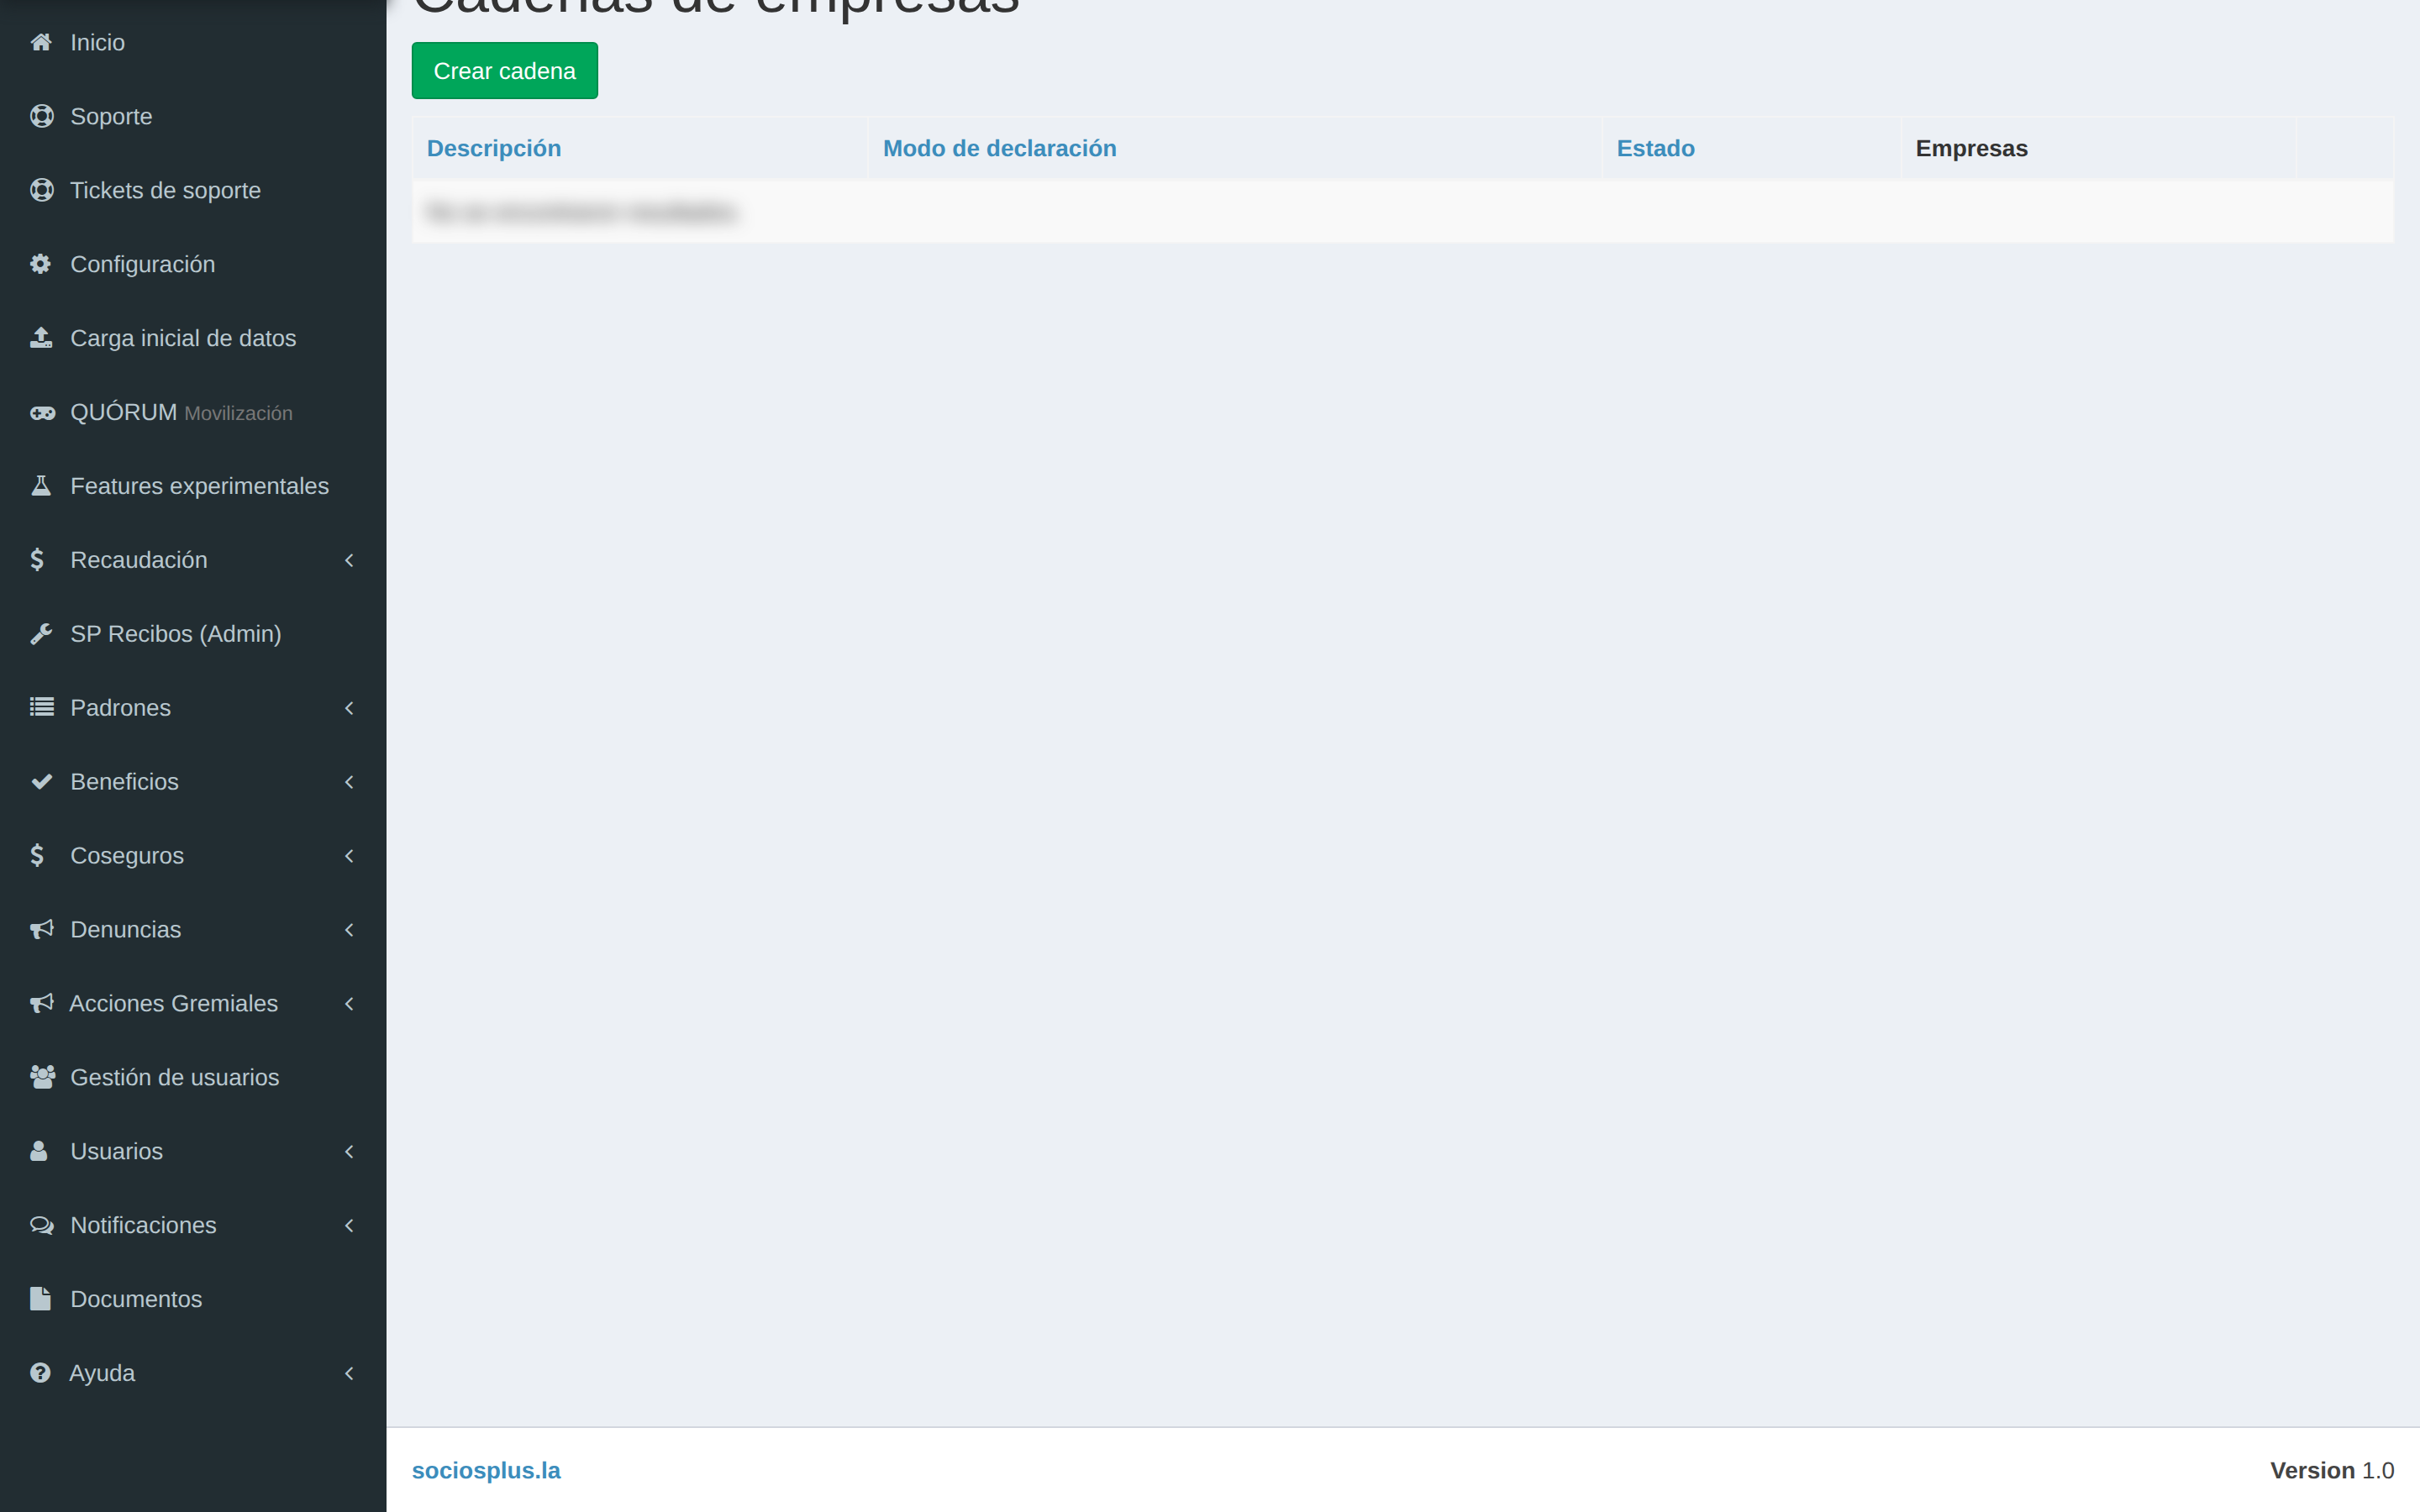This screenshot has height=1512, width=2420.
Task: Open the sociosplus.la footer link
Action: click(x=486, y=1470)
